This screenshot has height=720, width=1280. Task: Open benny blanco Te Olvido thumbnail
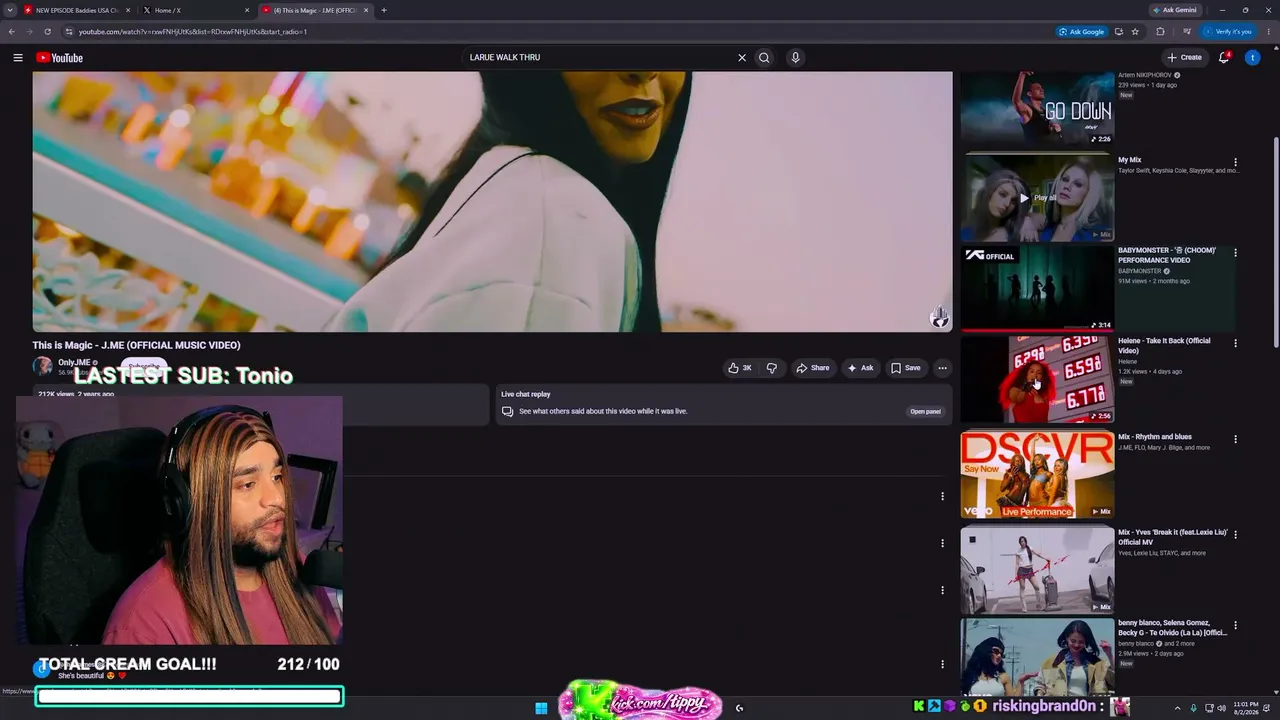click(1037, 657)
